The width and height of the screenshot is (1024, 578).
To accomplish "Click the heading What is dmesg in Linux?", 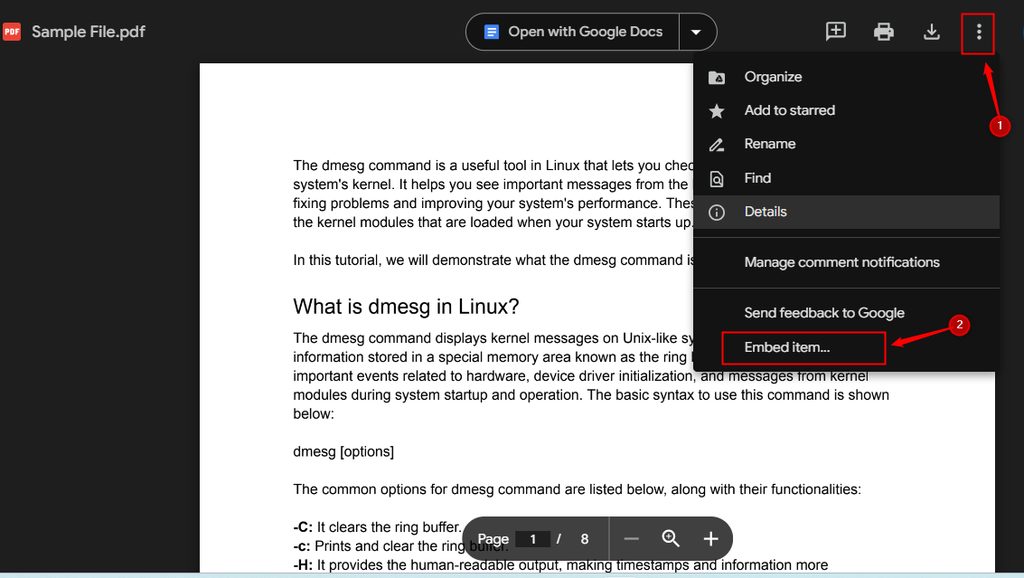I will (406, 306).
